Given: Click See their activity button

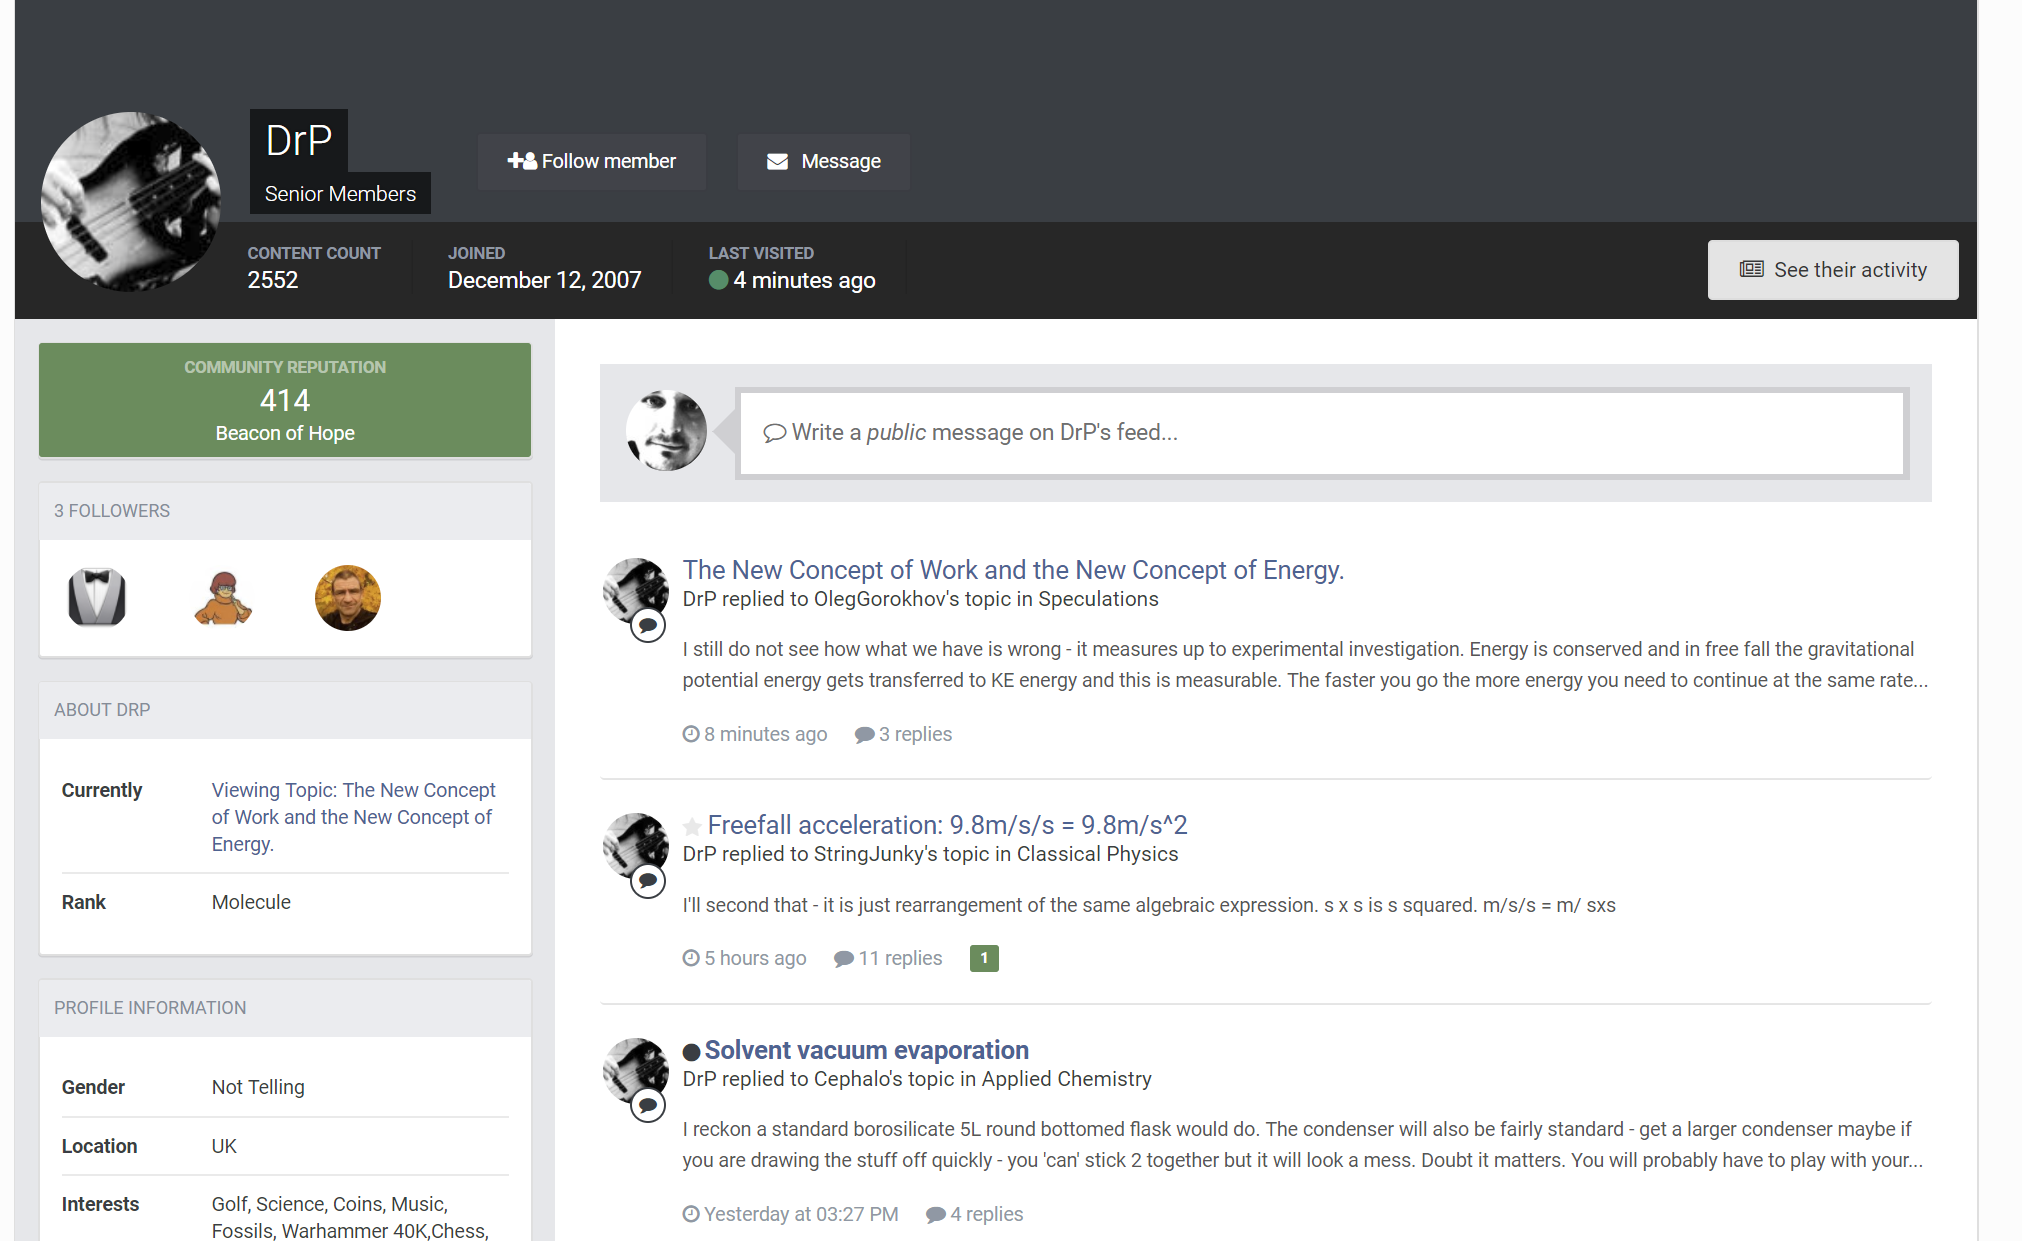Looking at the screenshot, I should pos(1832,270).
